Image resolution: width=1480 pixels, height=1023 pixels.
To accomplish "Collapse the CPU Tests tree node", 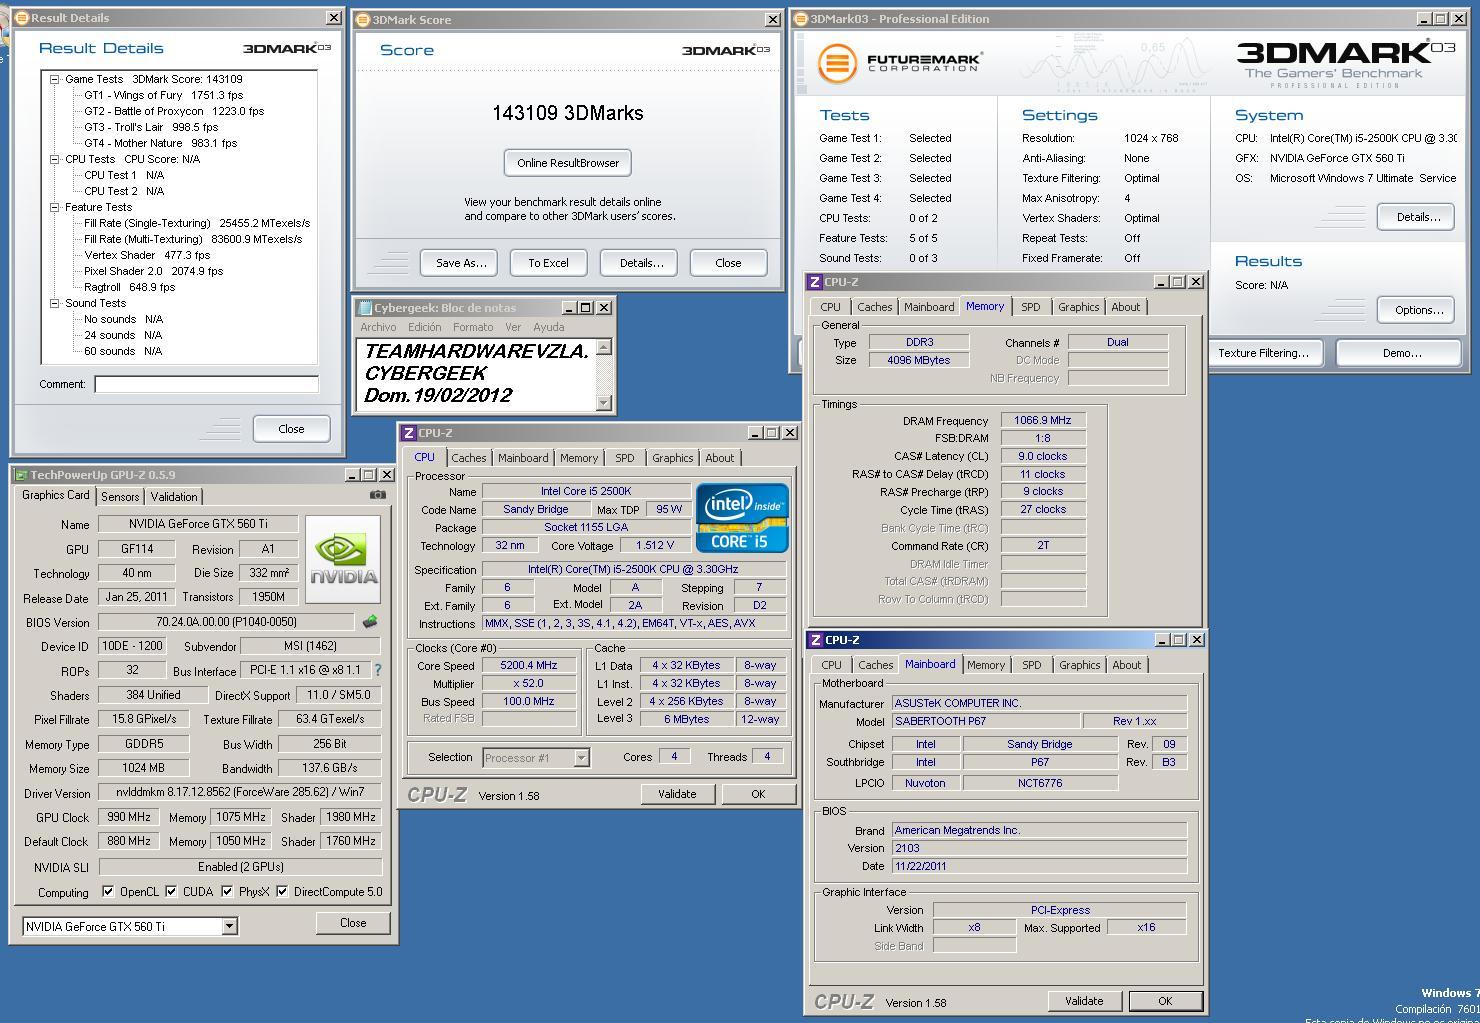I will click(x=55, y=159).
